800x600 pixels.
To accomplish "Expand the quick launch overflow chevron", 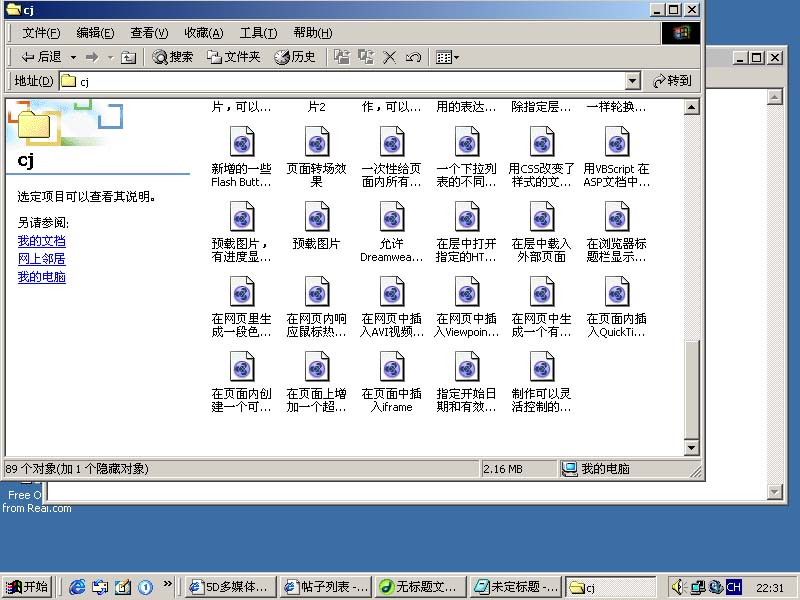I will (168, 584).
